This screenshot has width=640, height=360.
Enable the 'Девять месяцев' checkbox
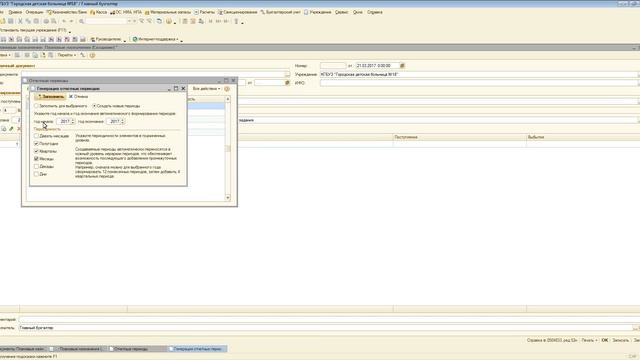click(36, 136)
